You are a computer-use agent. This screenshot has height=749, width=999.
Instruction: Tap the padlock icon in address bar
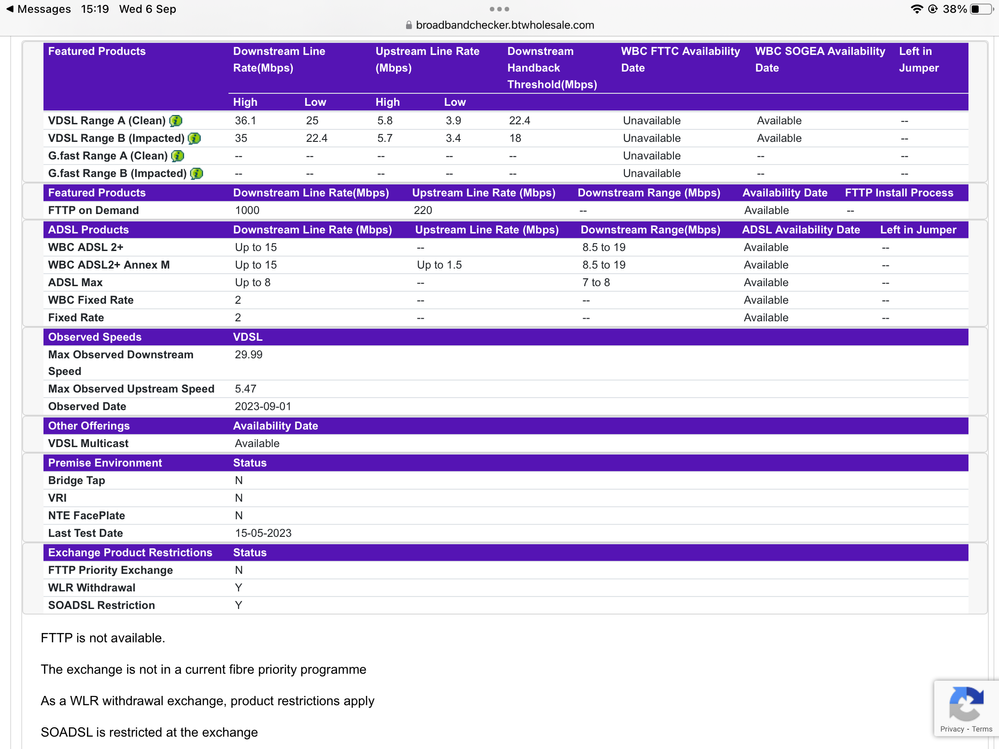click(408, 25)
